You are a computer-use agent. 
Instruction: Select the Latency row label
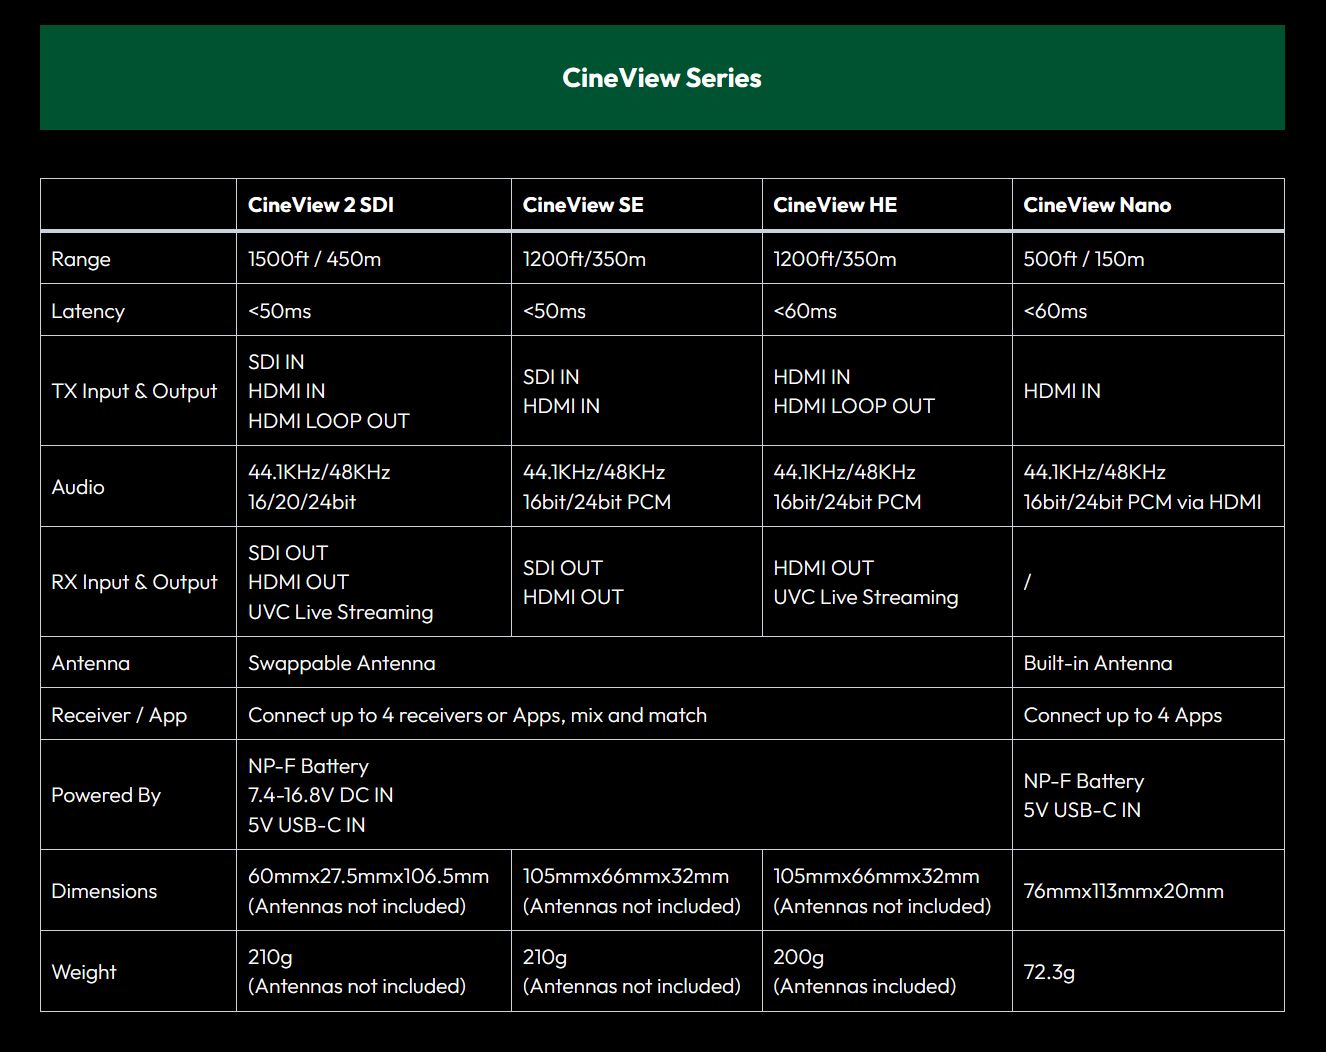(x=88, y=311)
